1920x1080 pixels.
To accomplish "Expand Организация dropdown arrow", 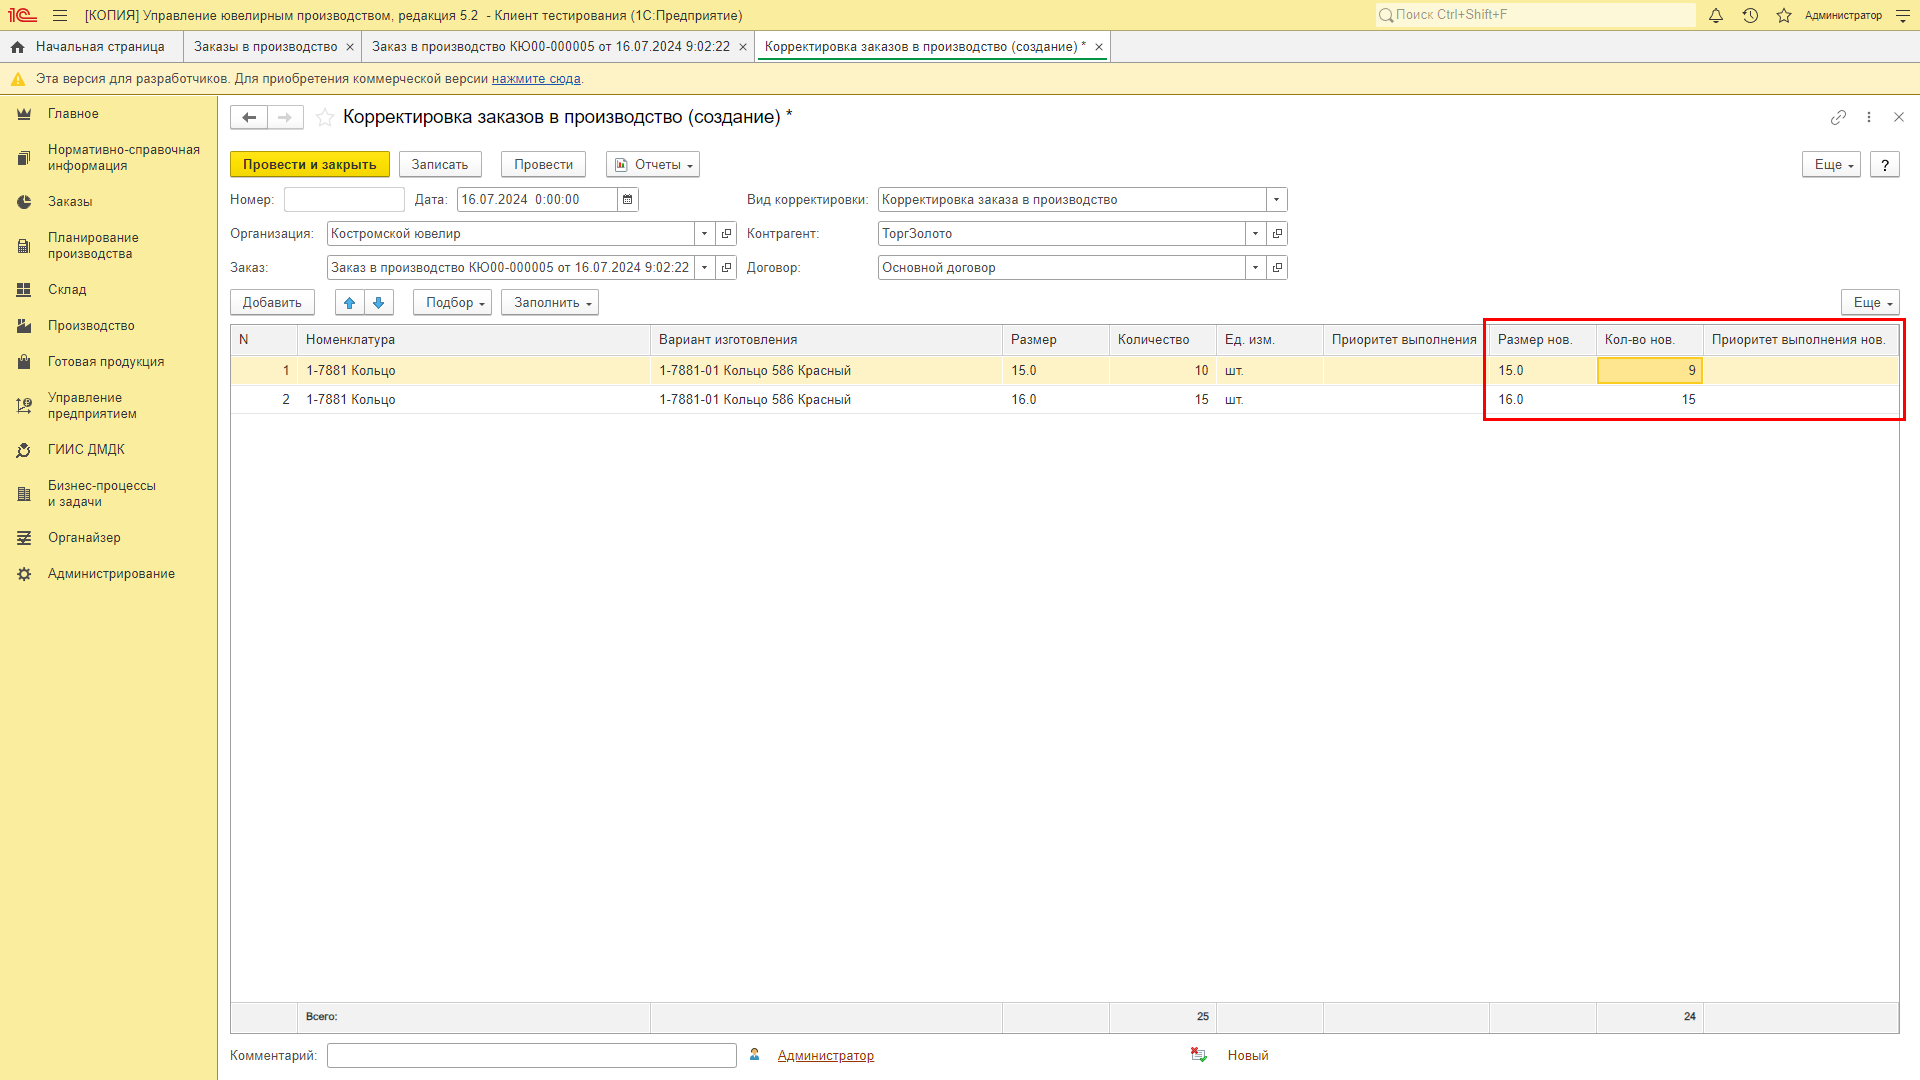I will (x=705, y=234).
